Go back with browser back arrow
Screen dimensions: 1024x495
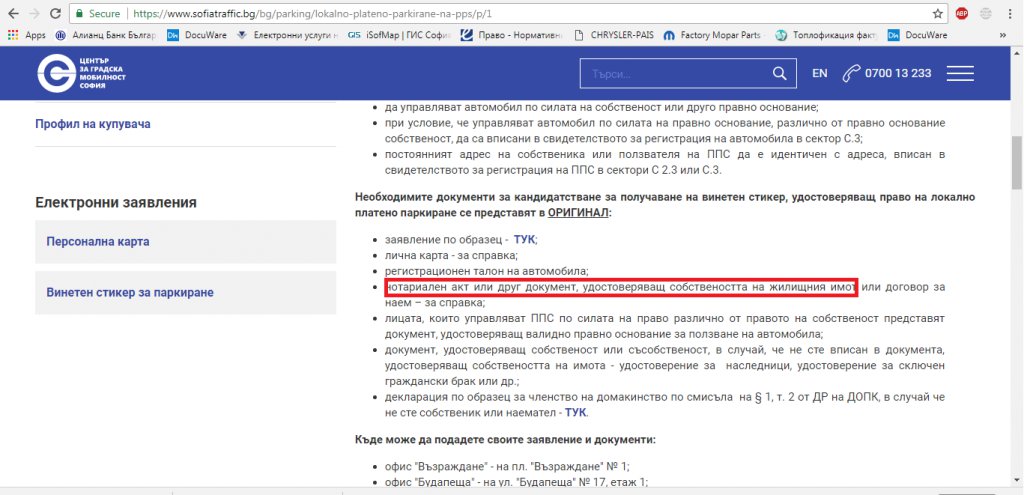pos(13,13)
